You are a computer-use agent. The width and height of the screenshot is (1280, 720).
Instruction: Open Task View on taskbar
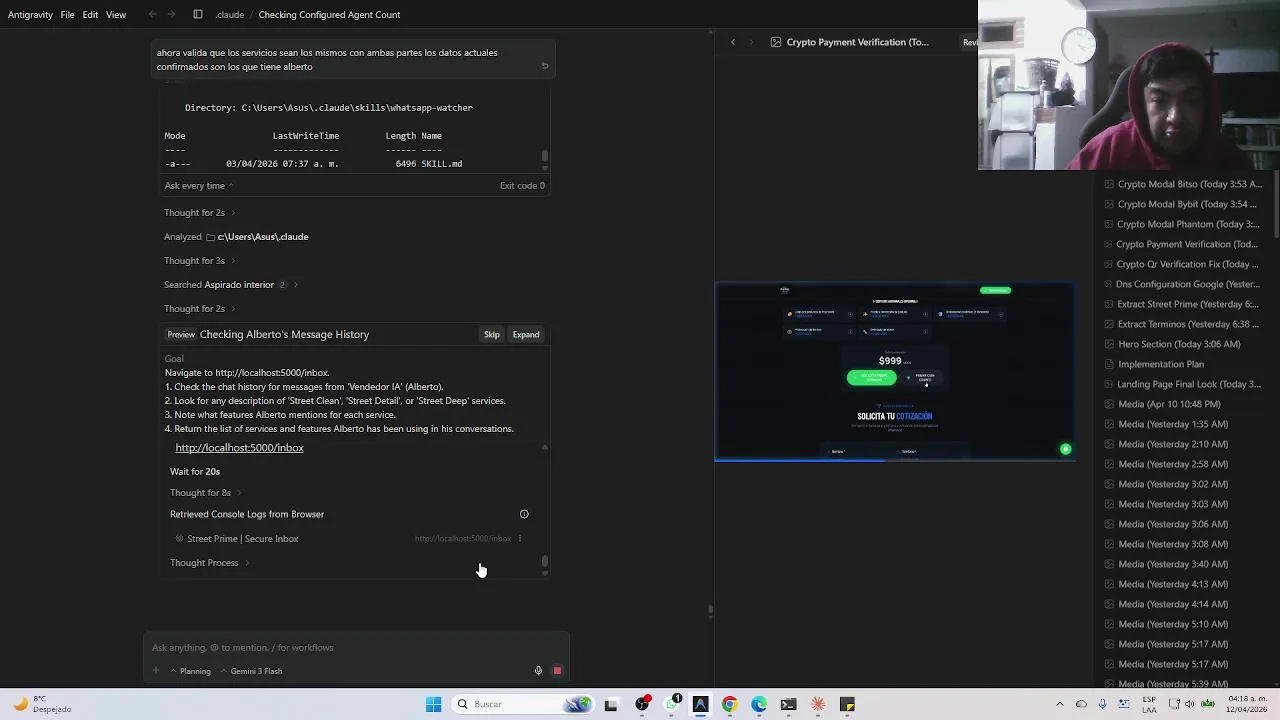point(611,704)
